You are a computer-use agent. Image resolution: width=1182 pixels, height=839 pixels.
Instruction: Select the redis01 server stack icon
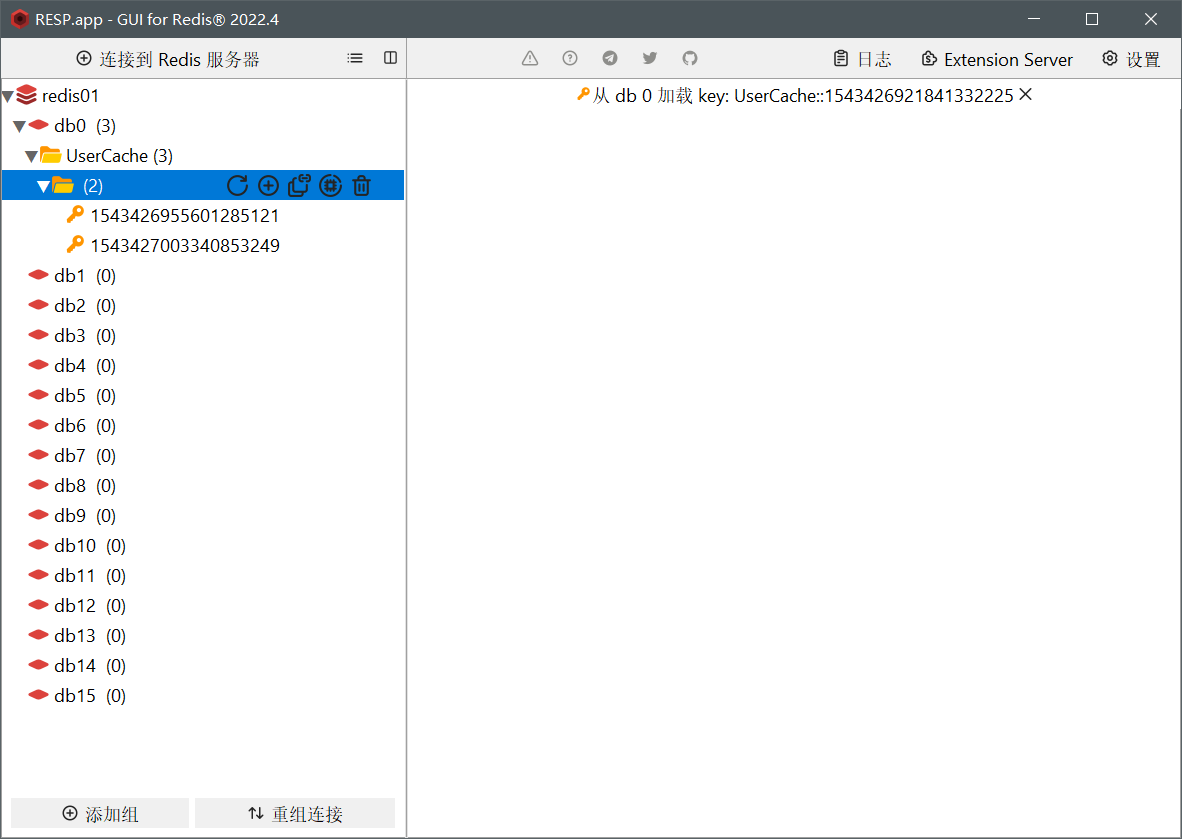pyautogui.click(x=26, y=95)
